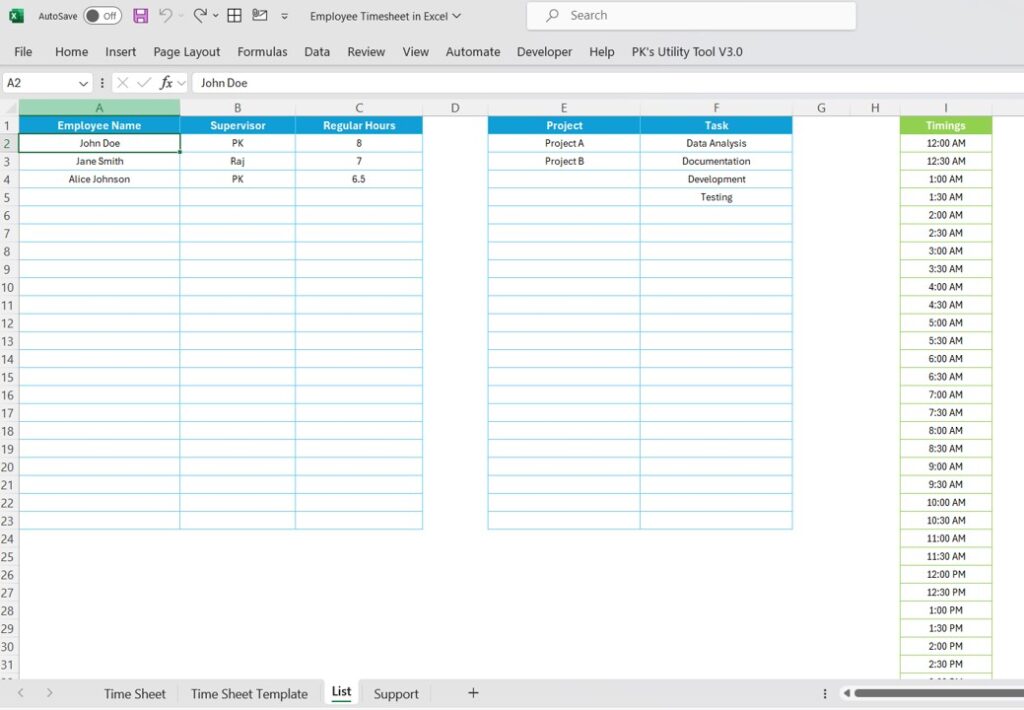The image size is (1024, 710).
Task: Open the File menu
Action: point(23,52)
